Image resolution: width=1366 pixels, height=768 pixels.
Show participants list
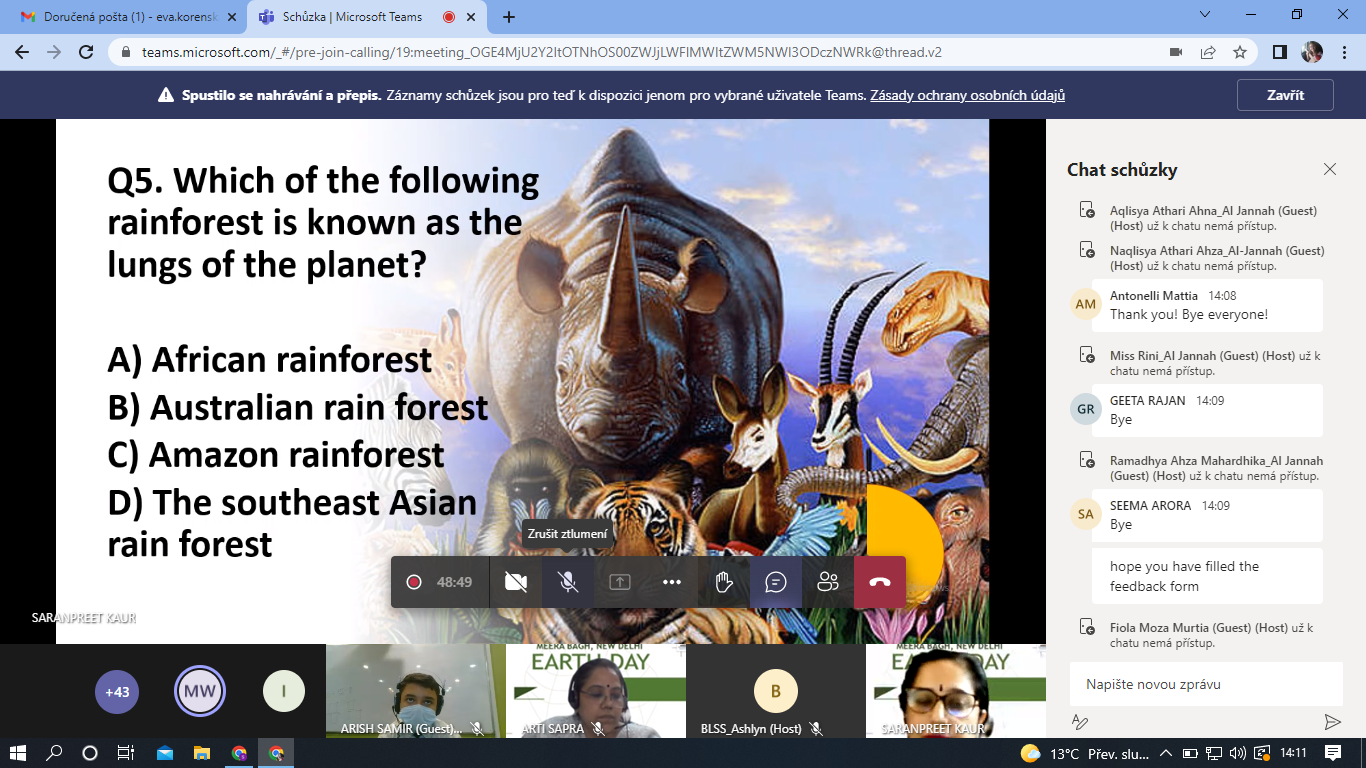pyautogui.click(x=828, y=582)
